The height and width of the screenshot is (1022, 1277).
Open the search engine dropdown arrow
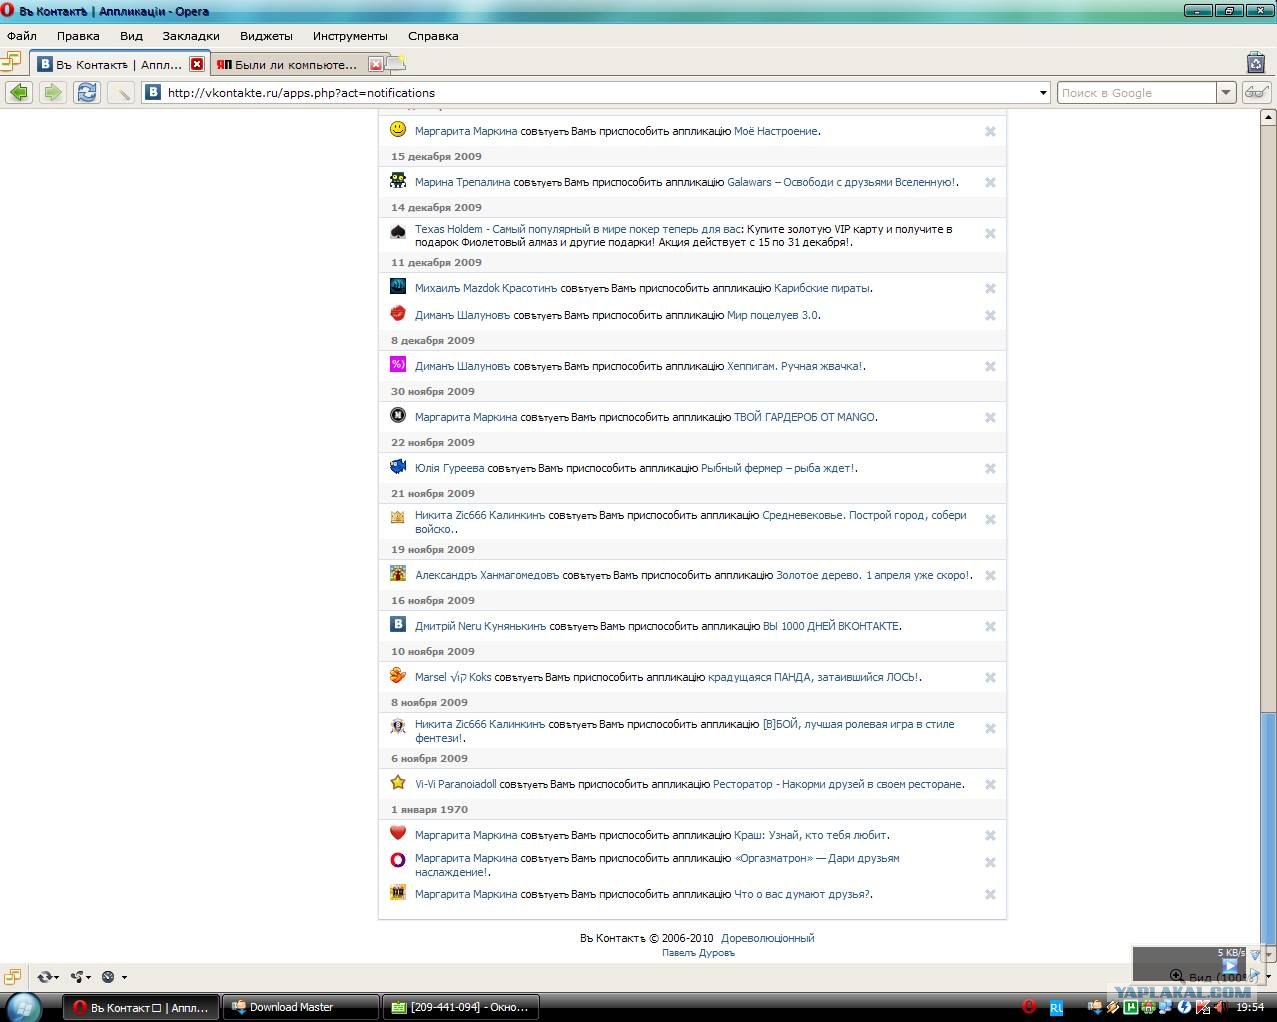1227,93
